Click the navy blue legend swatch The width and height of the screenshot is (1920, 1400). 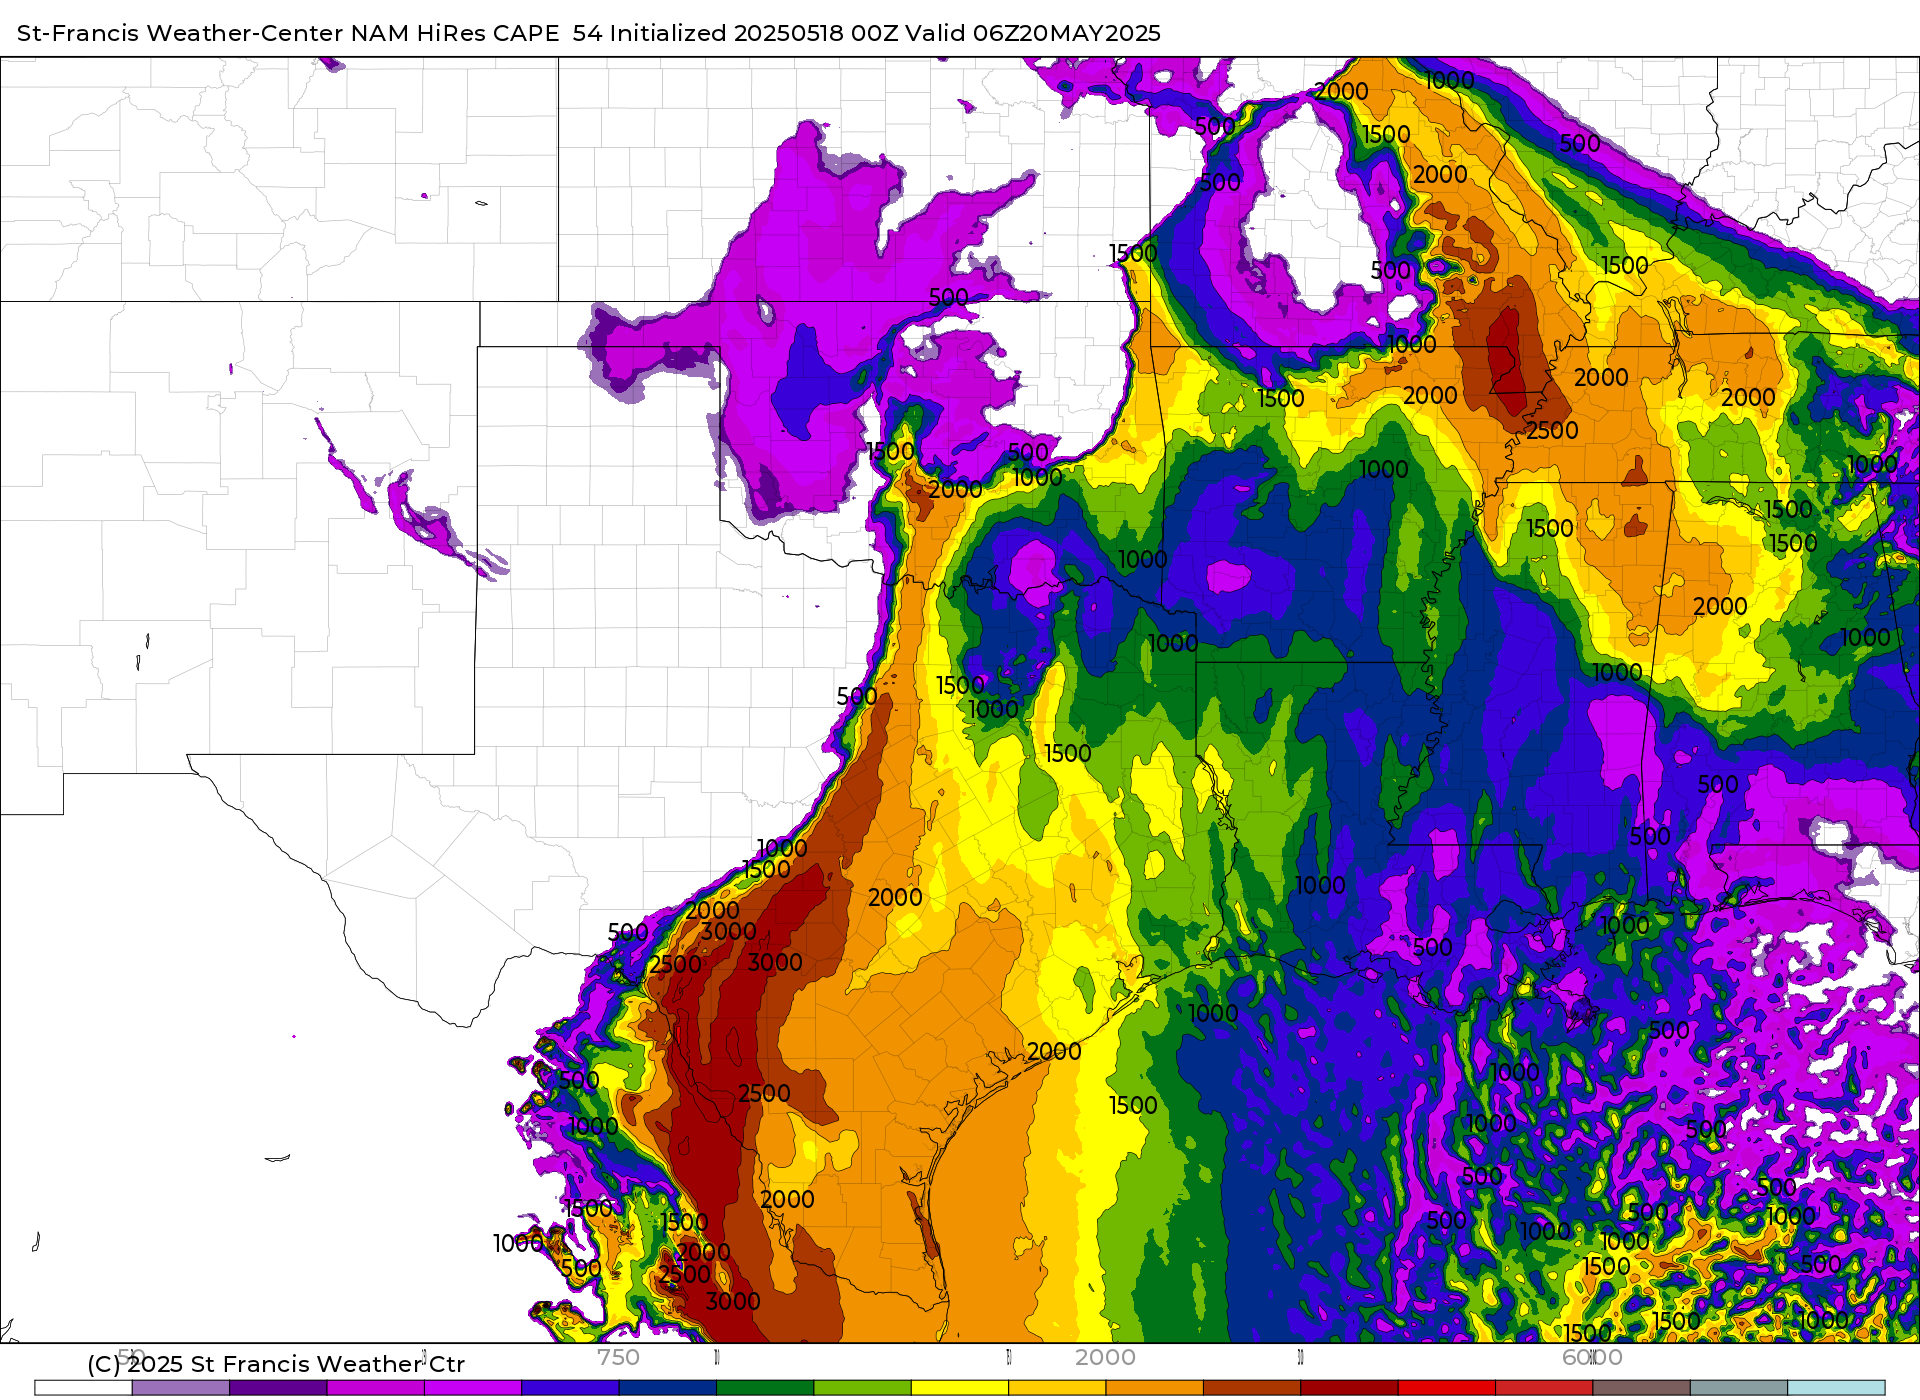[x=668, y=1388]
